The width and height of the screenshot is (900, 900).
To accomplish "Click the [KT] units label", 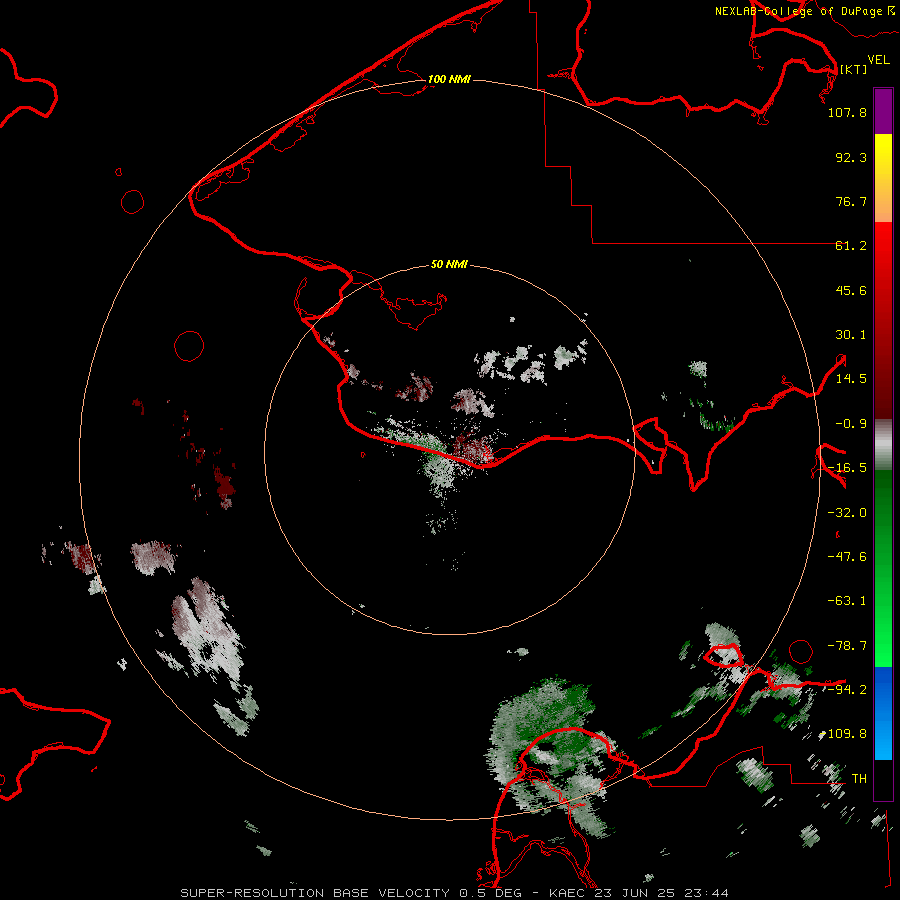I will (x=853, y=69).
